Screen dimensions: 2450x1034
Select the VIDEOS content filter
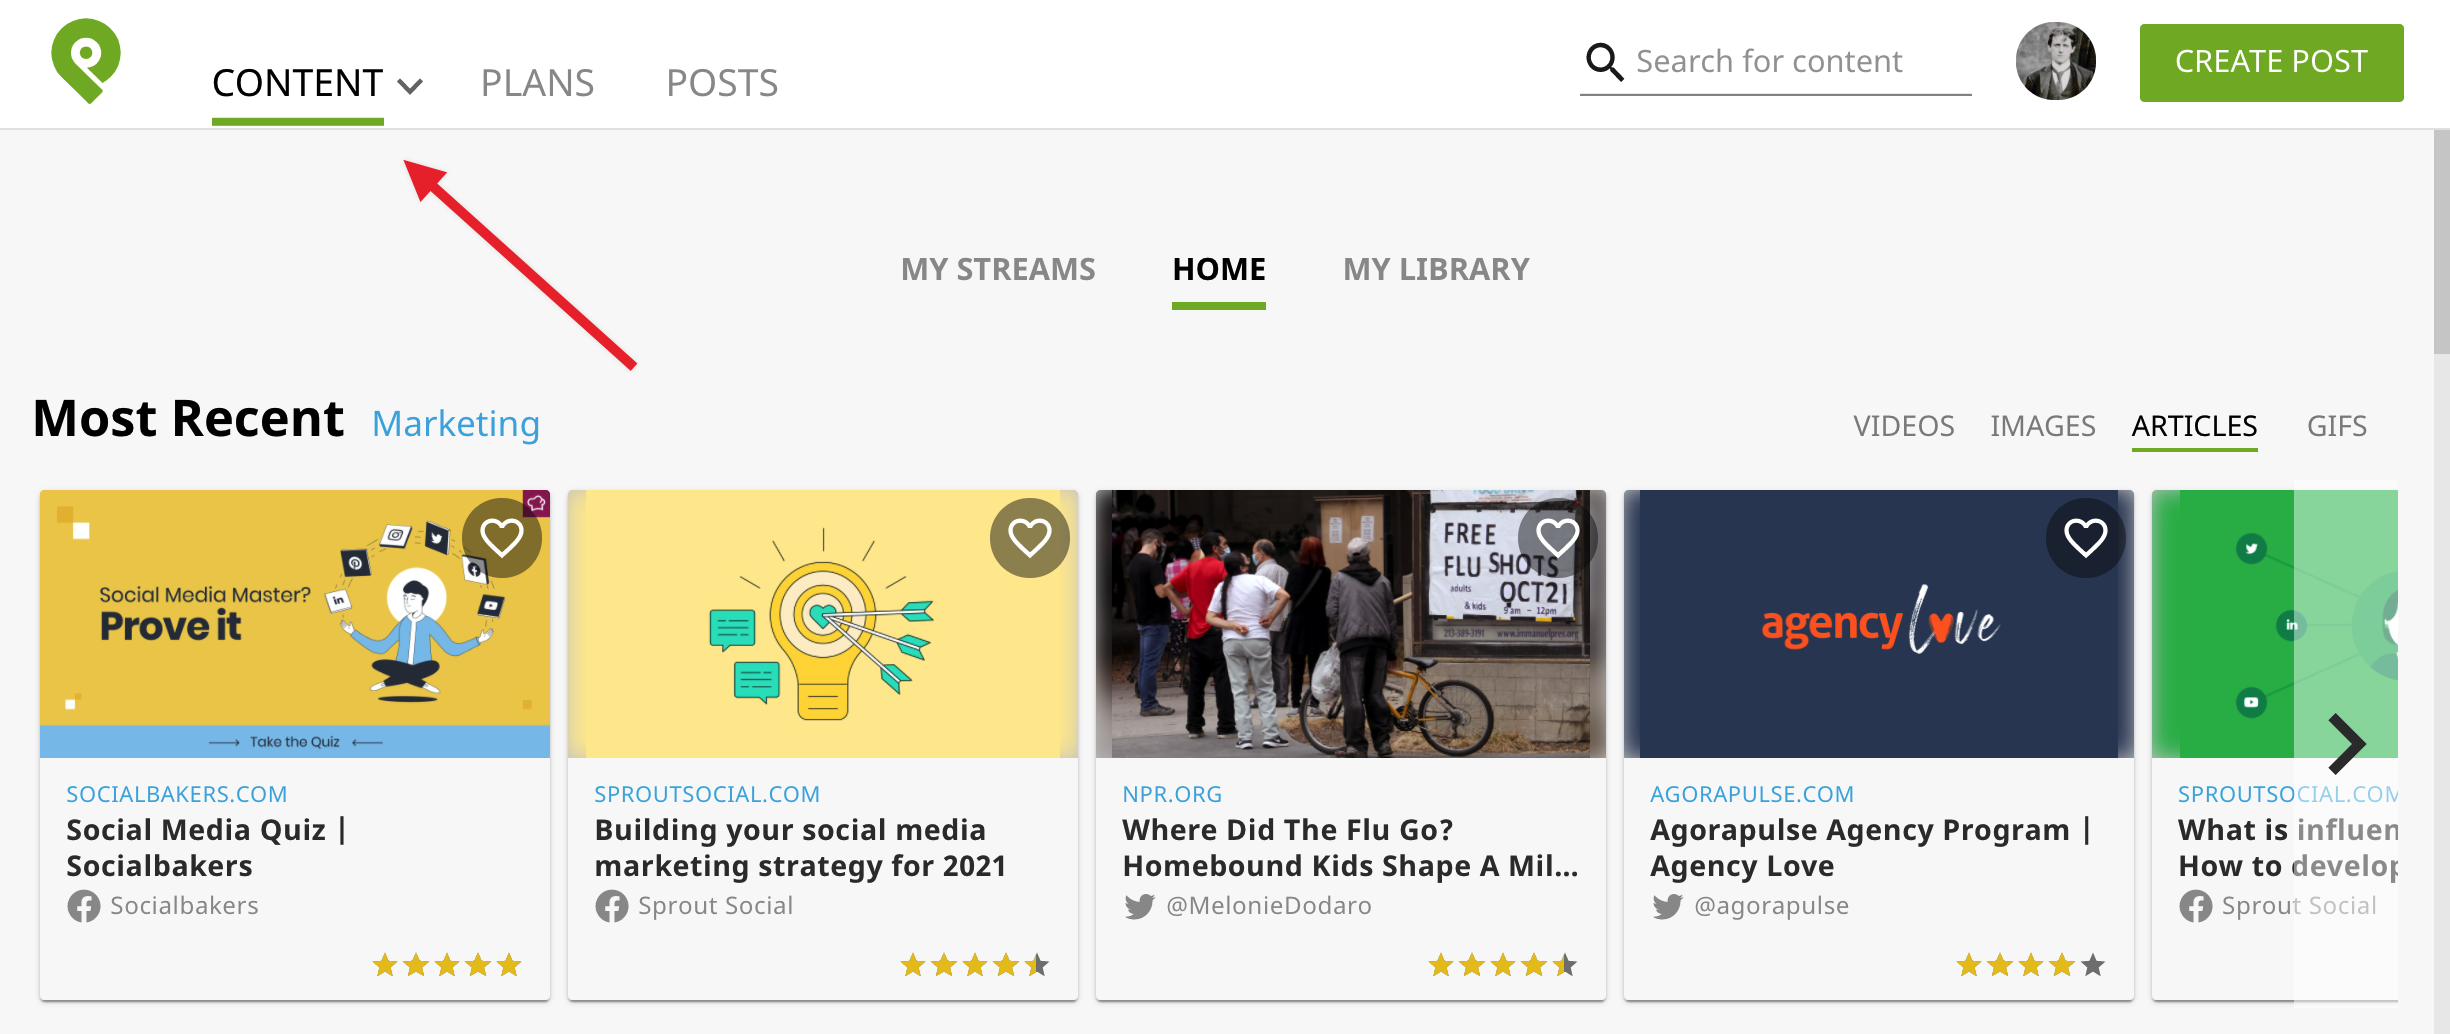(1903, 426)
